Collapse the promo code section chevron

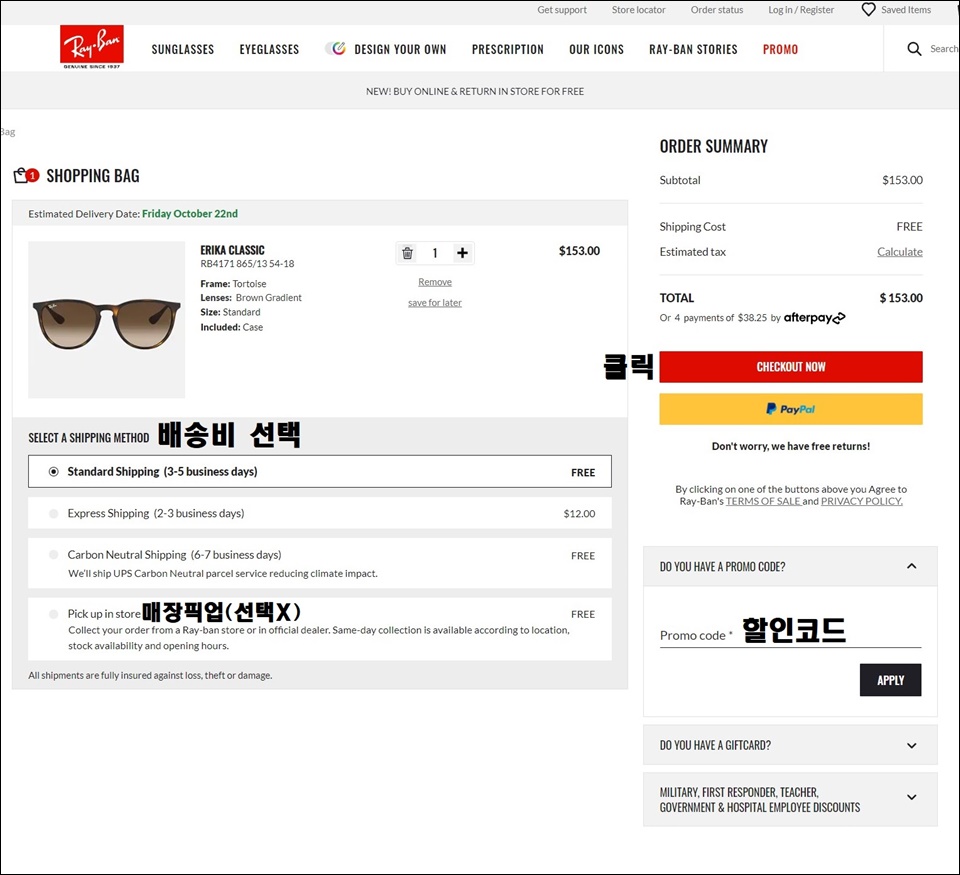[x=912, y=566]
